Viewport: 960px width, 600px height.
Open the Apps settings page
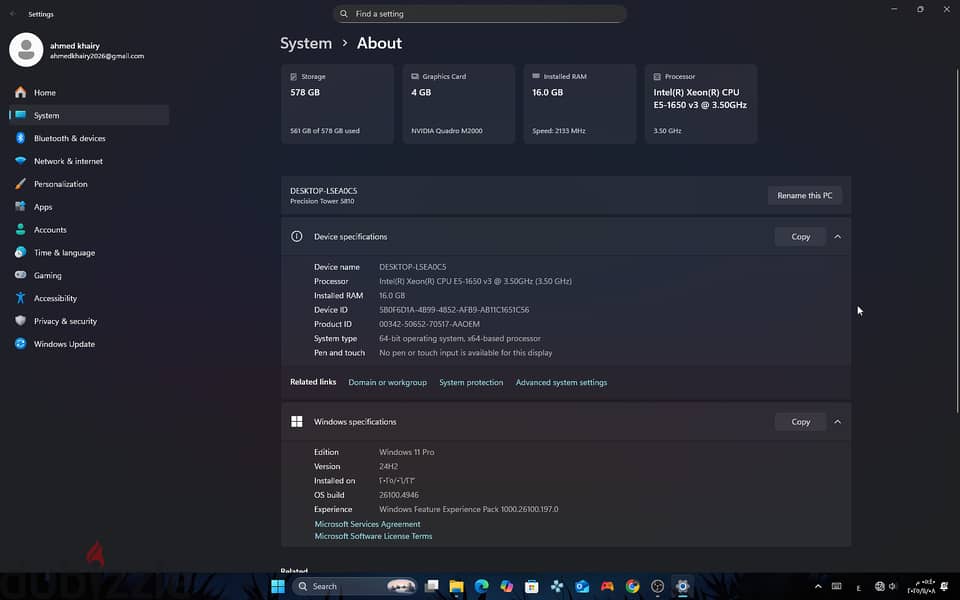89,207
